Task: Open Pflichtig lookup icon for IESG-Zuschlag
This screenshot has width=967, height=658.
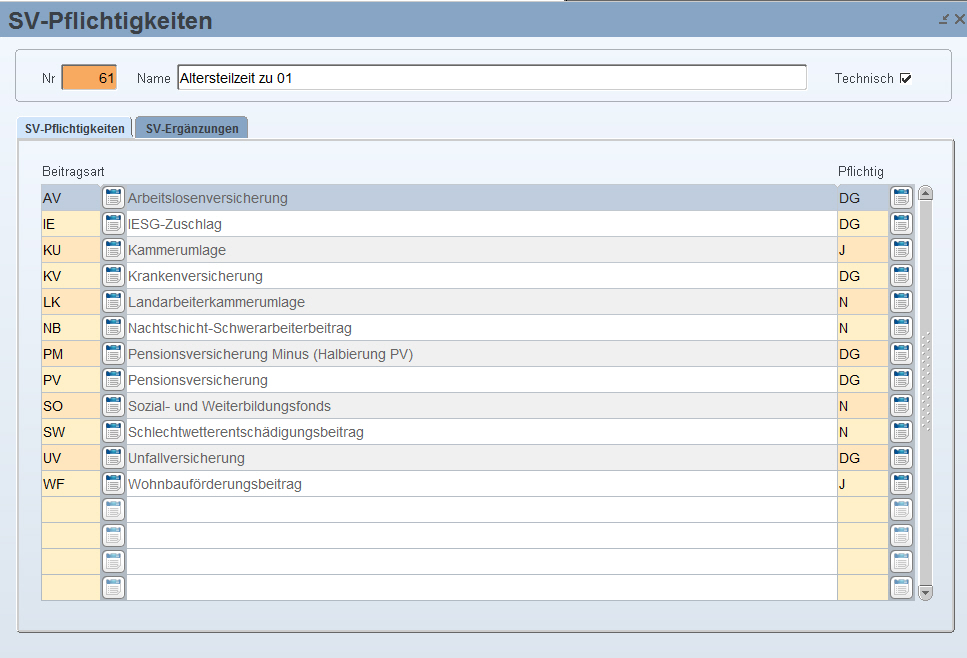Action: point(901,224)
